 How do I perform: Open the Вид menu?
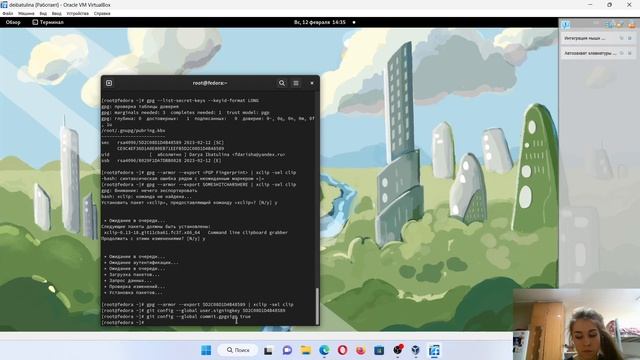coord(43,13)
